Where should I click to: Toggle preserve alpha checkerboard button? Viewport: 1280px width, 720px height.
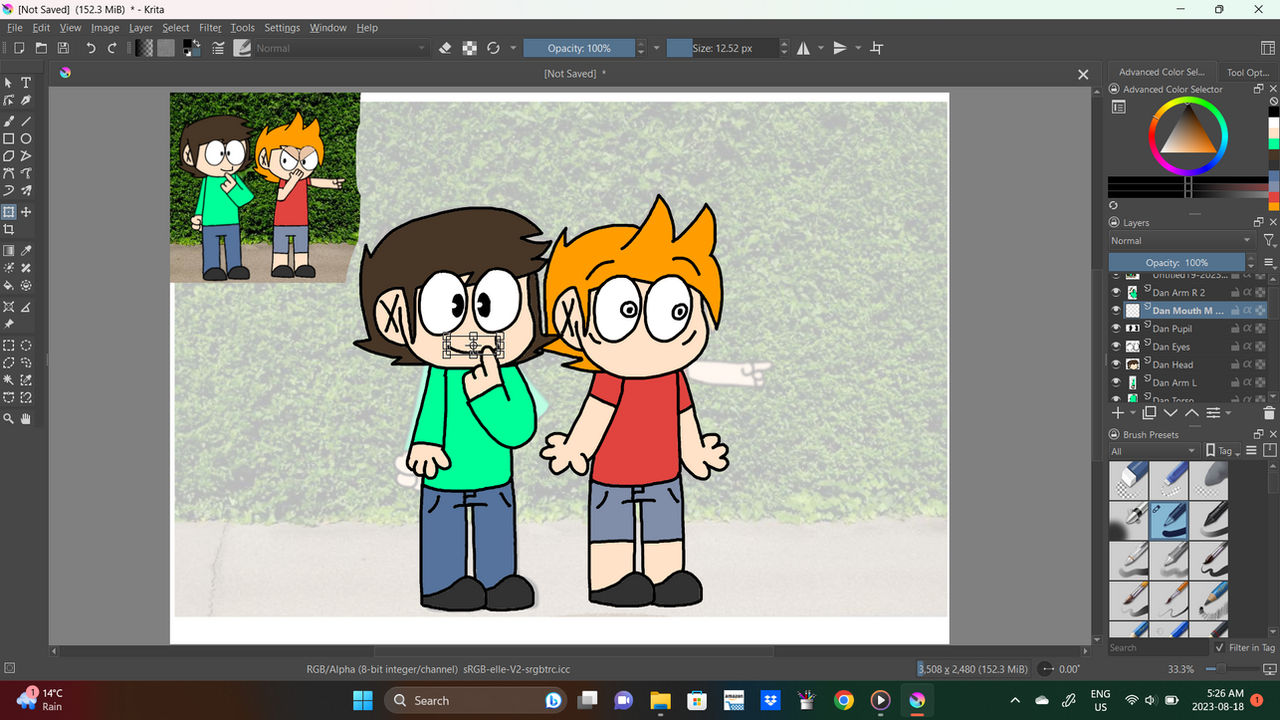click(469, 48)
